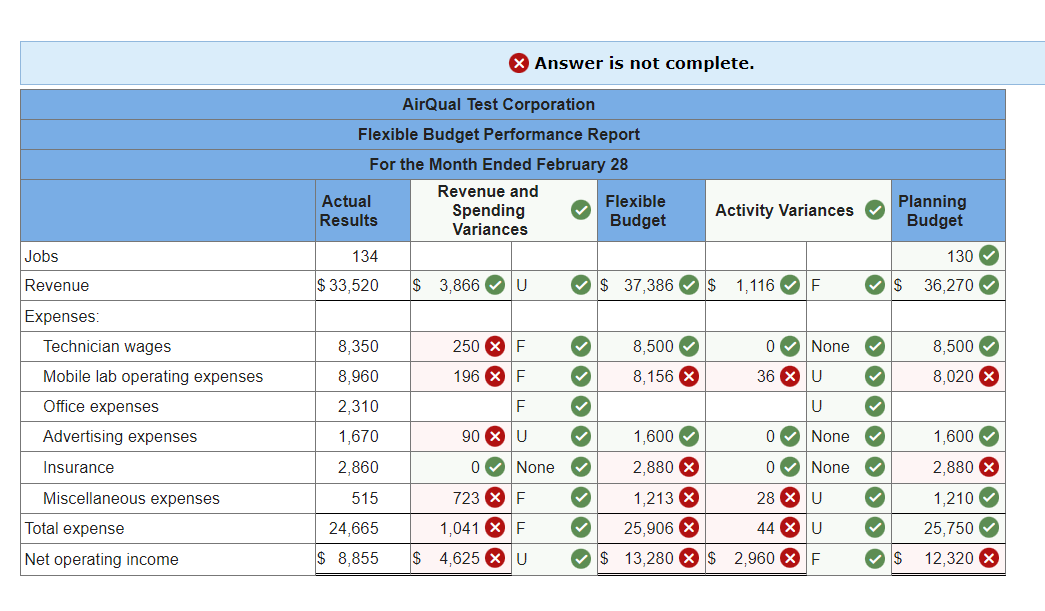Click the green check beside Technician wages flexible budget 8,500
The height and width of the screenshot is (611, 1045).
pyautogui.click(x=688, y=346)
